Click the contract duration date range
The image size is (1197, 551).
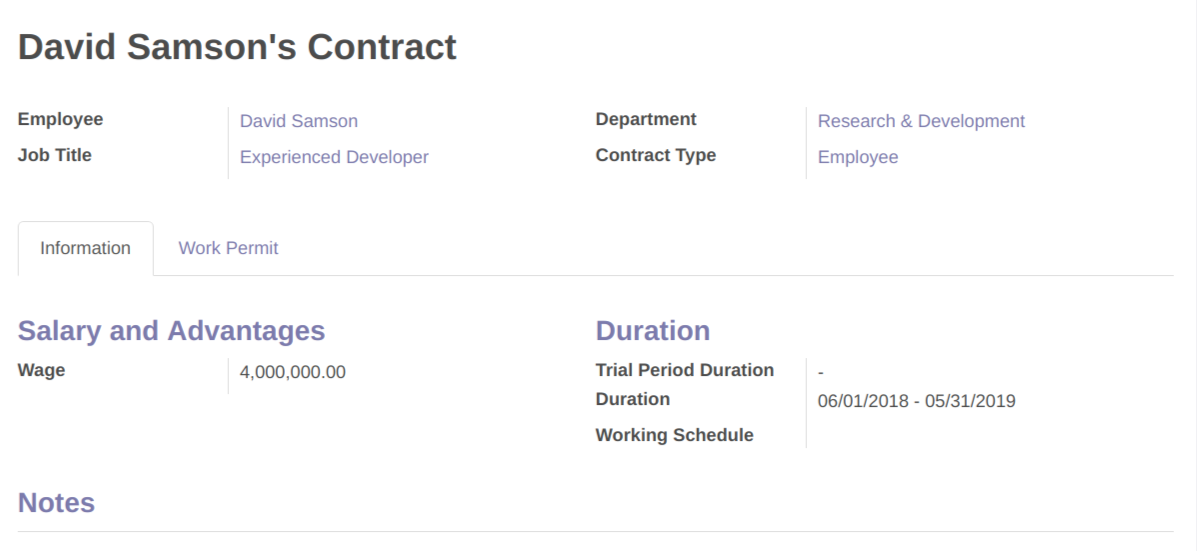tap(916, 401)
